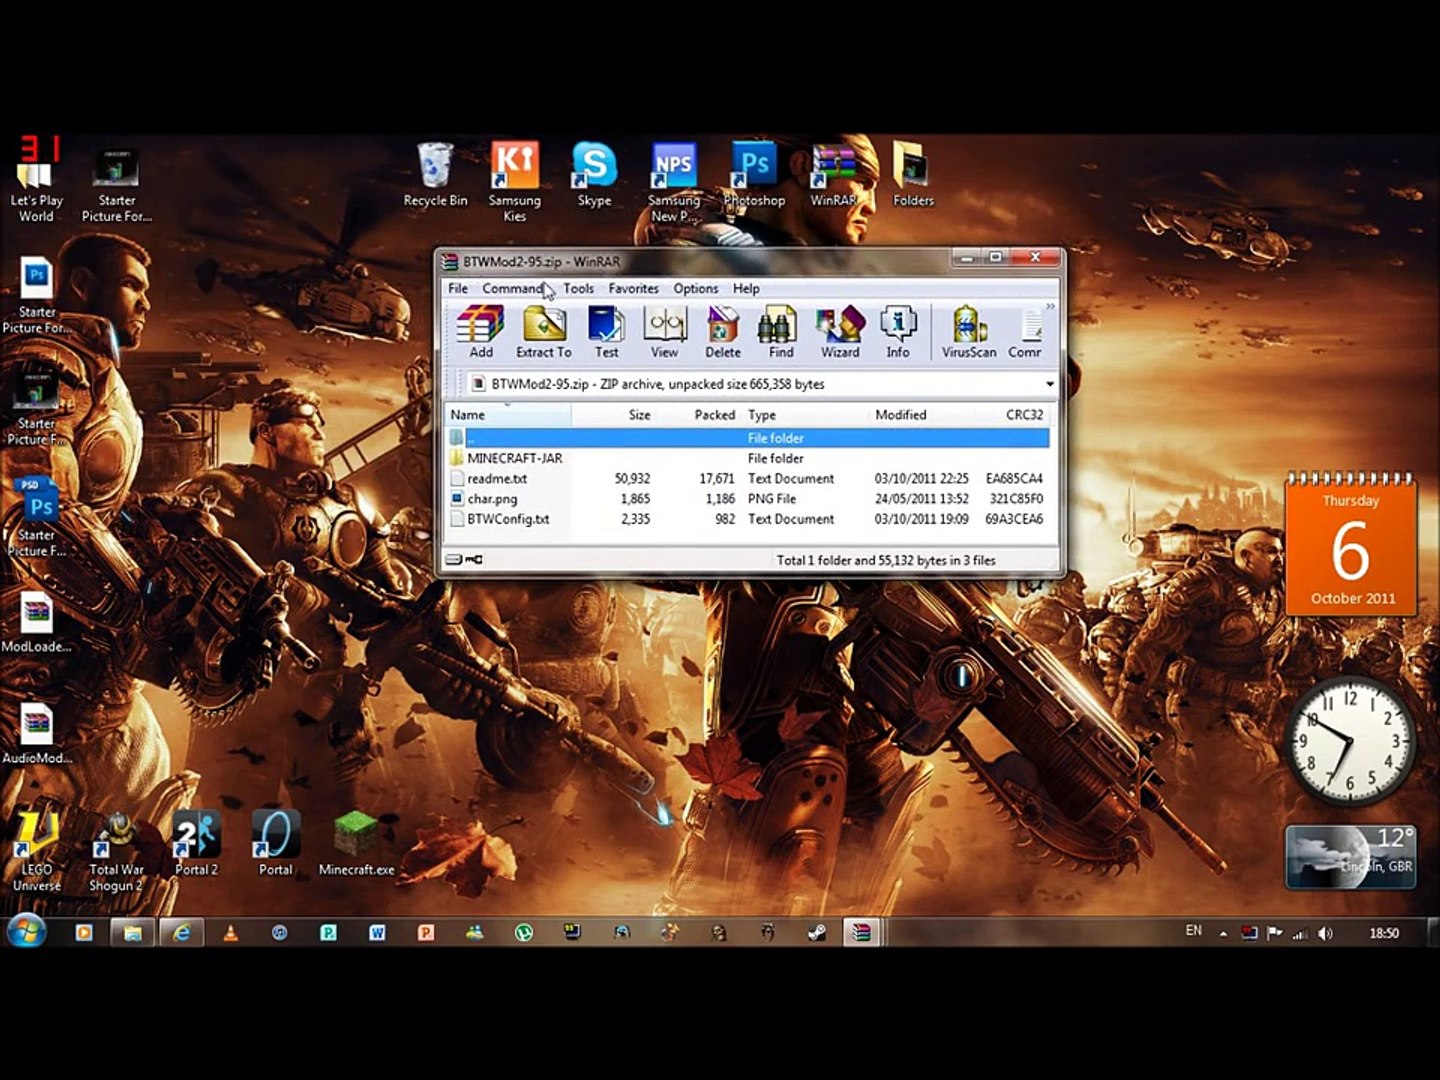Open the Favorites menu
1440x1080 pixels.
(633, 288)
